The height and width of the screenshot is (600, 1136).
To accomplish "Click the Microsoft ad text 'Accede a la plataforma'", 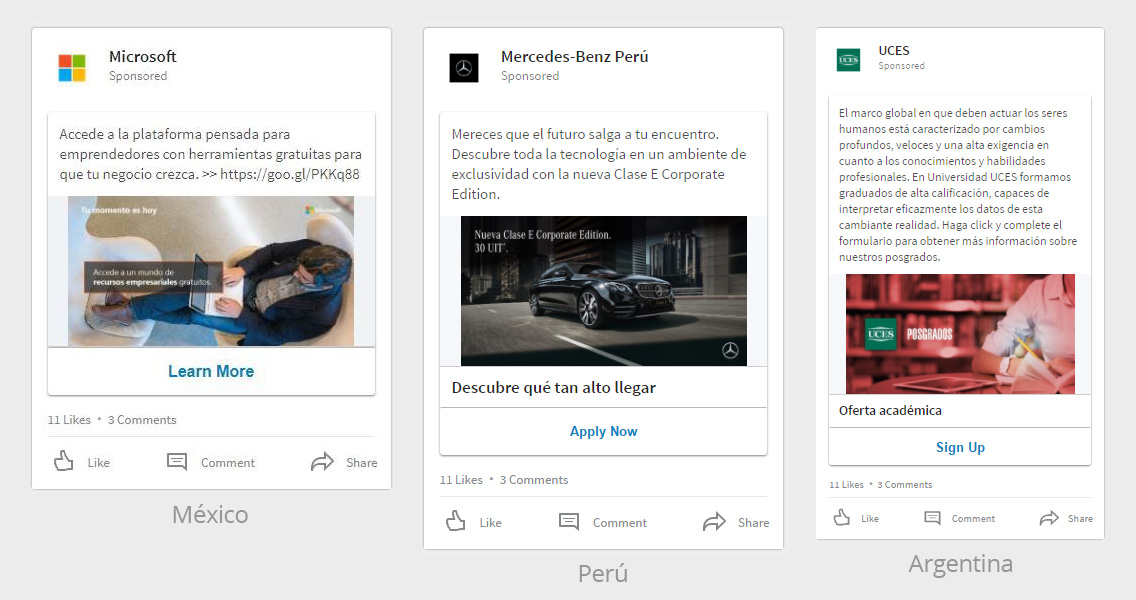I will click(x=210, y=154).
